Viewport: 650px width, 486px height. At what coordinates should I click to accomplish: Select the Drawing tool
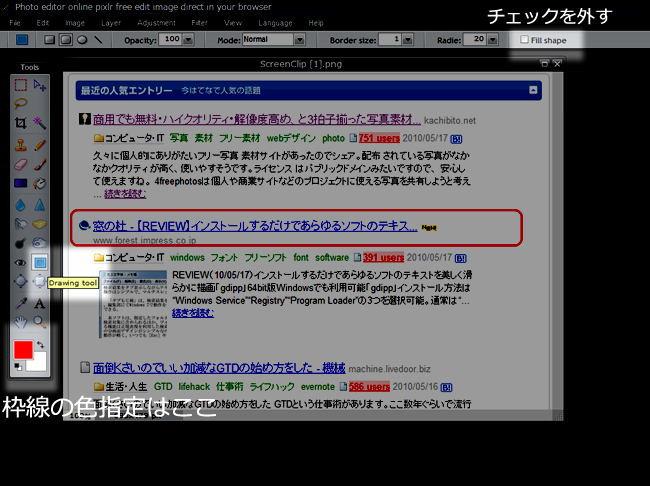(x=40, y=262)
